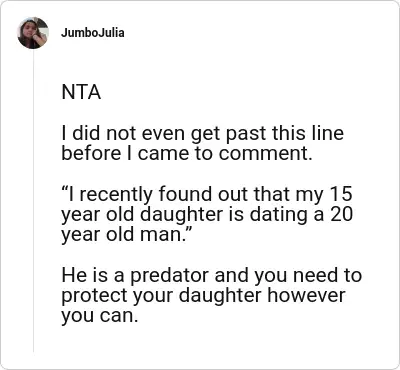Click the quoted line starting "I recently found out"
Image resolution: width=400 pixels, height=370 pixels.
click(207, 195)
